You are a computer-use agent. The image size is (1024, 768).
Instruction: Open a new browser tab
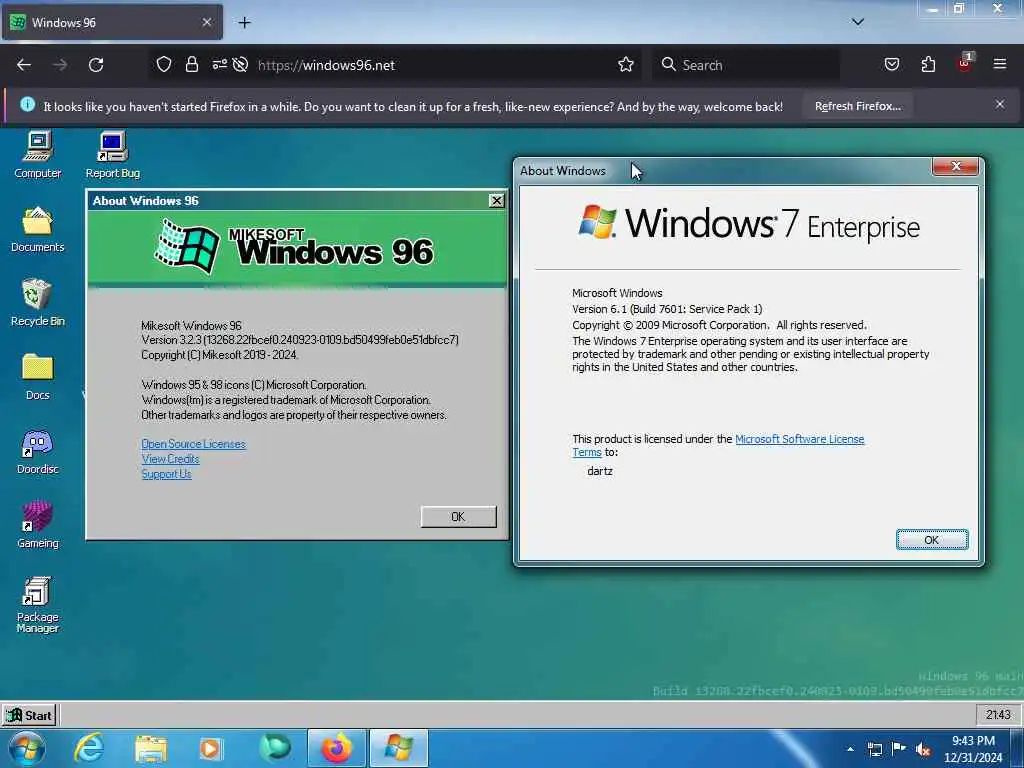[x=244, y=23]
